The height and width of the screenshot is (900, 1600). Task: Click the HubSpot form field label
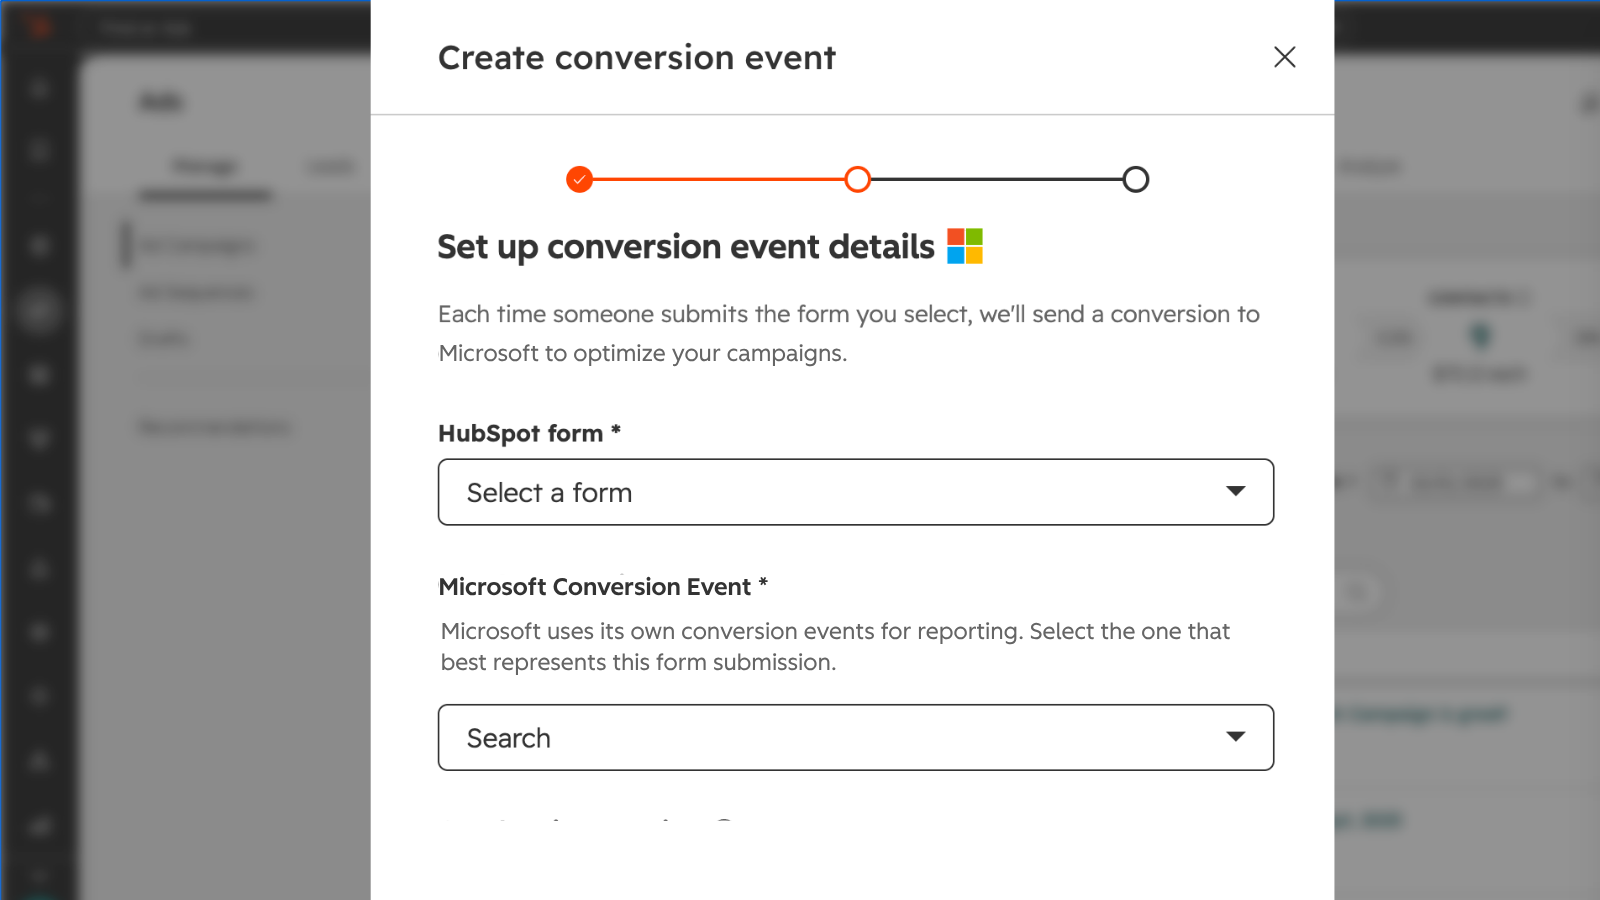pos(529,433)
